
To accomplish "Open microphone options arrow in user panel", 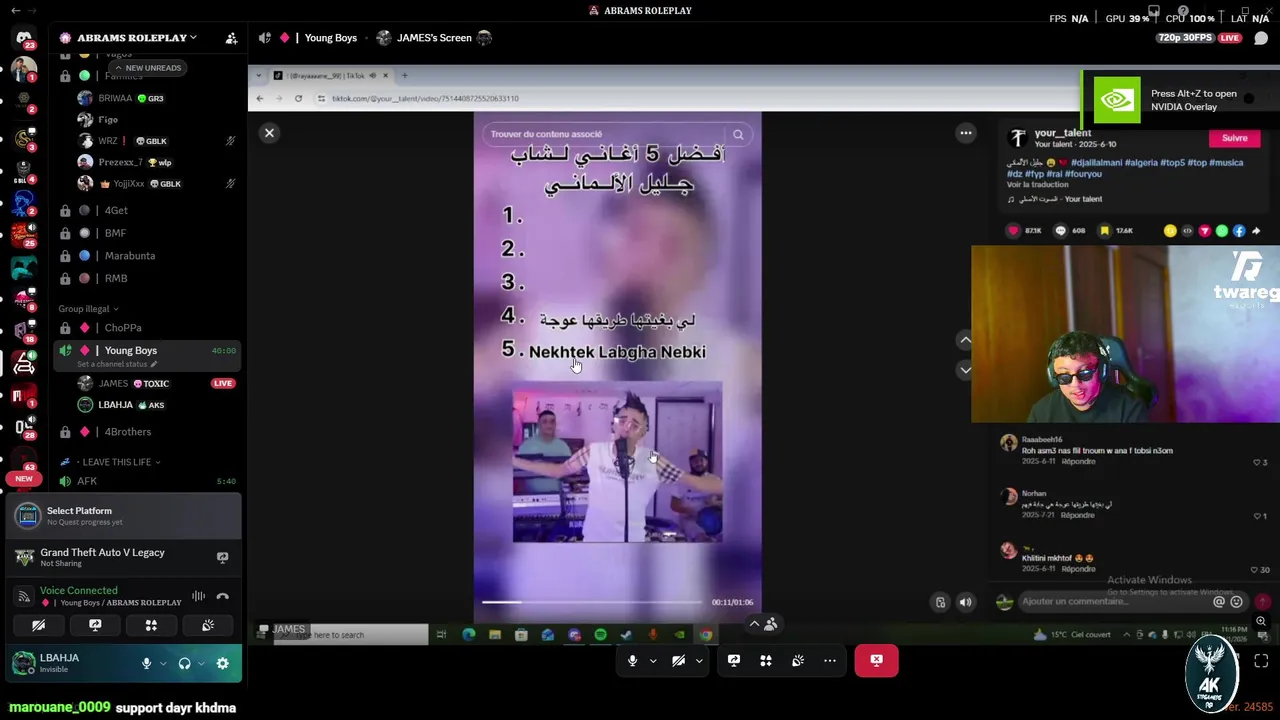I will [x=162, y=663].
